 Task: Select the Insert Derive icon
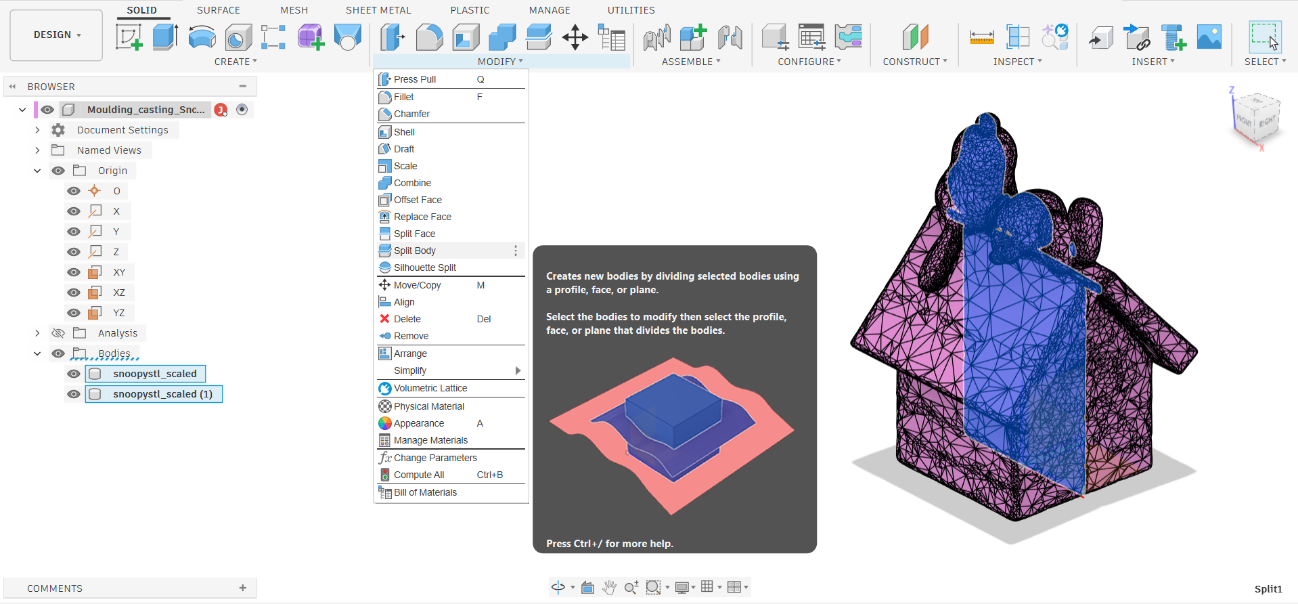pyautogui.click(x=1101, y=38)
